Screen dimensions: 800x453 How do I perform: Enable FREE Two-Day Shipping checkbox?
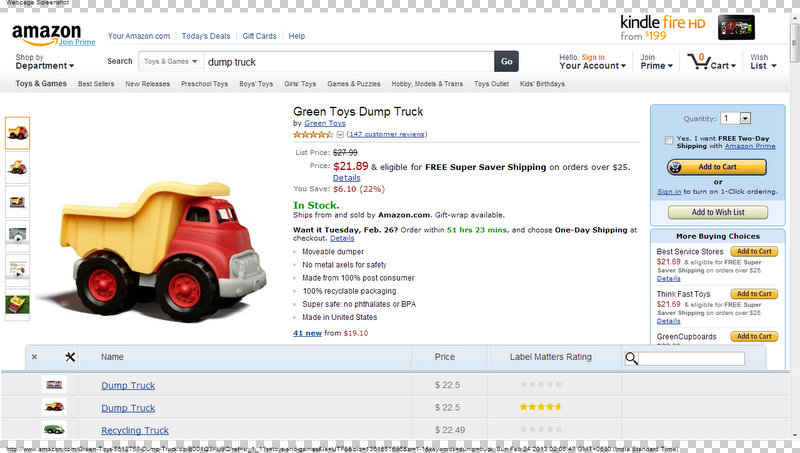click(669, 140)
